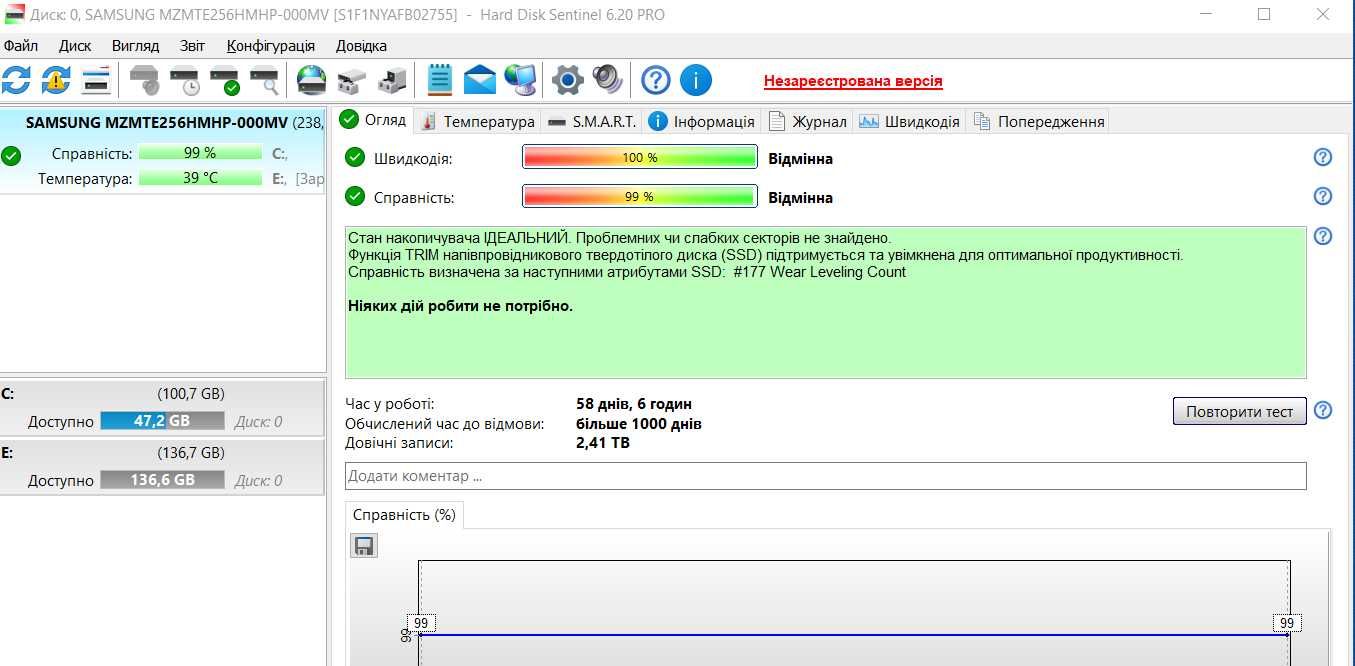Viewport: 1355px width, 666px height.
Task: Click help icon beside Швидкодія rating
Action: pos(1323,158)
